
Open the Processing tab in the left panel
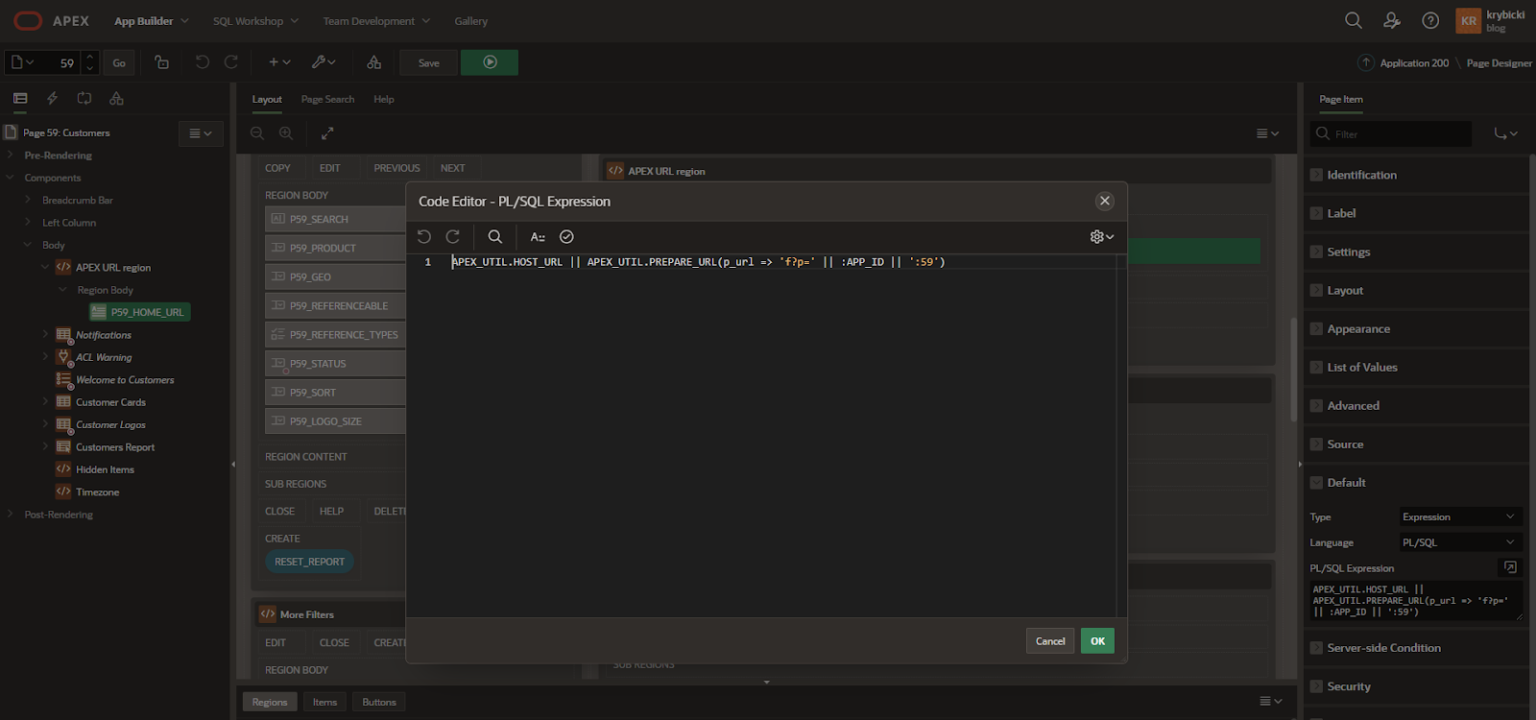tap(84, 98)
